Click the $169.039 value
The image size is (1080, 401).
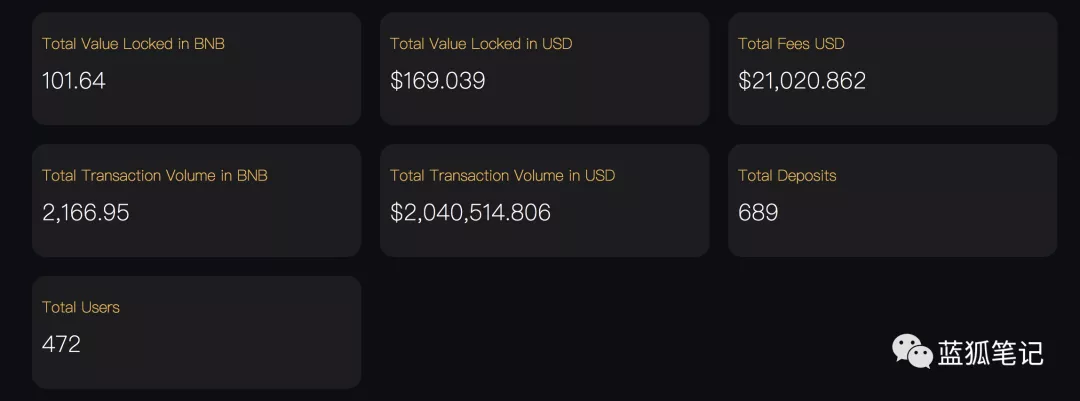(x=437, y=81)
